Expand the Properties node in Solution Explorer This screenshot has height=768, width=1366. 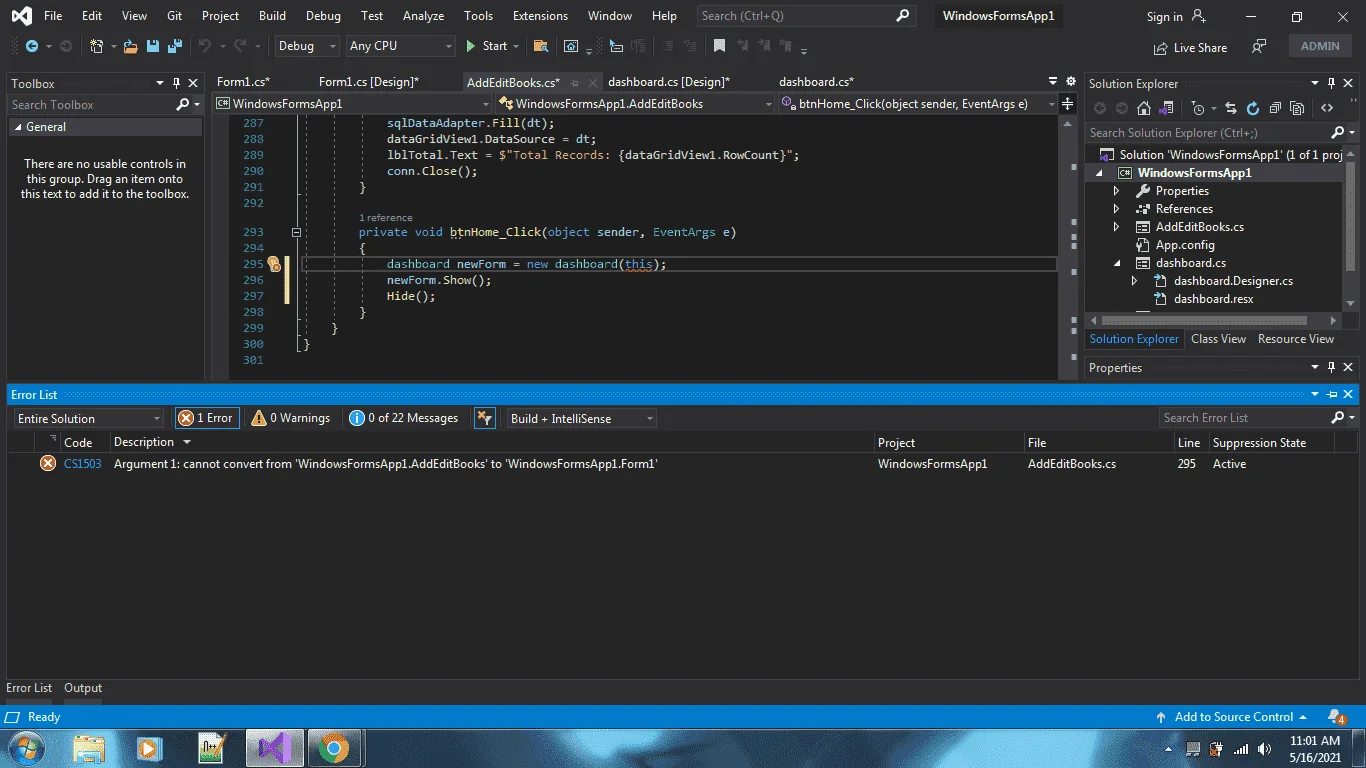coord(1117,191)
